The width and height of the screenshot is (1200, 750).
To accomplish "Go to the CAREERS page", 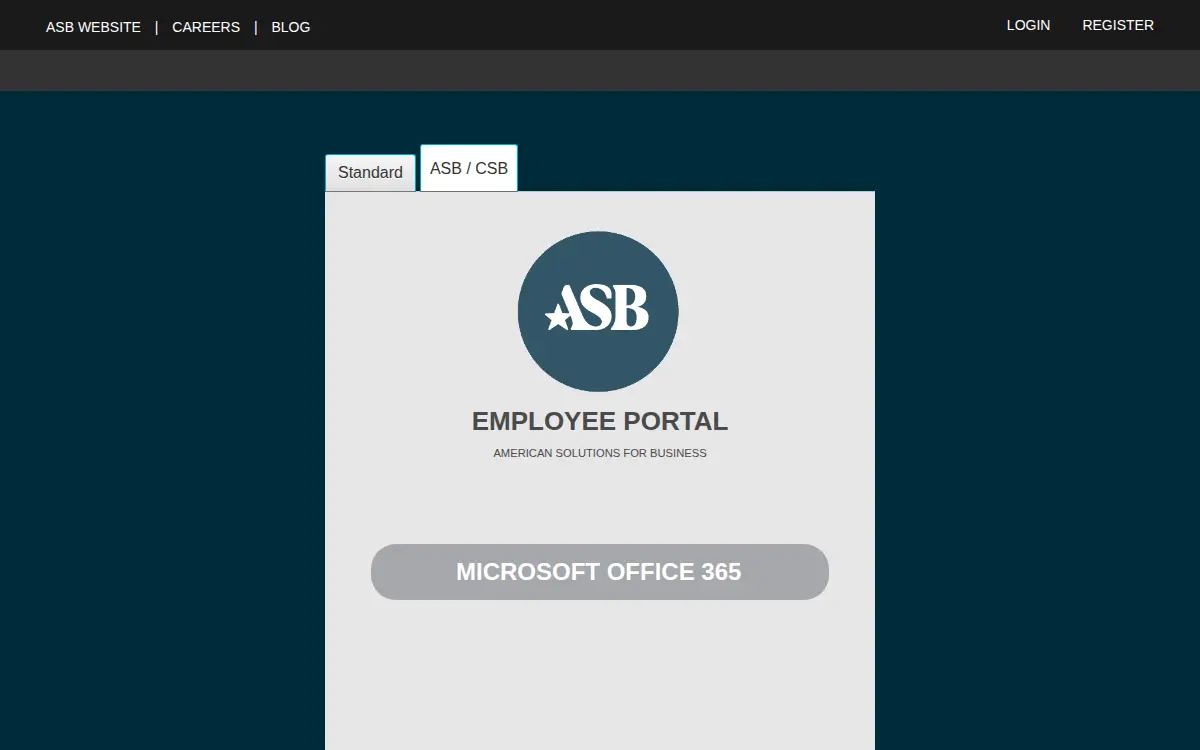I will pyautogui.click(x=206, y=27).
